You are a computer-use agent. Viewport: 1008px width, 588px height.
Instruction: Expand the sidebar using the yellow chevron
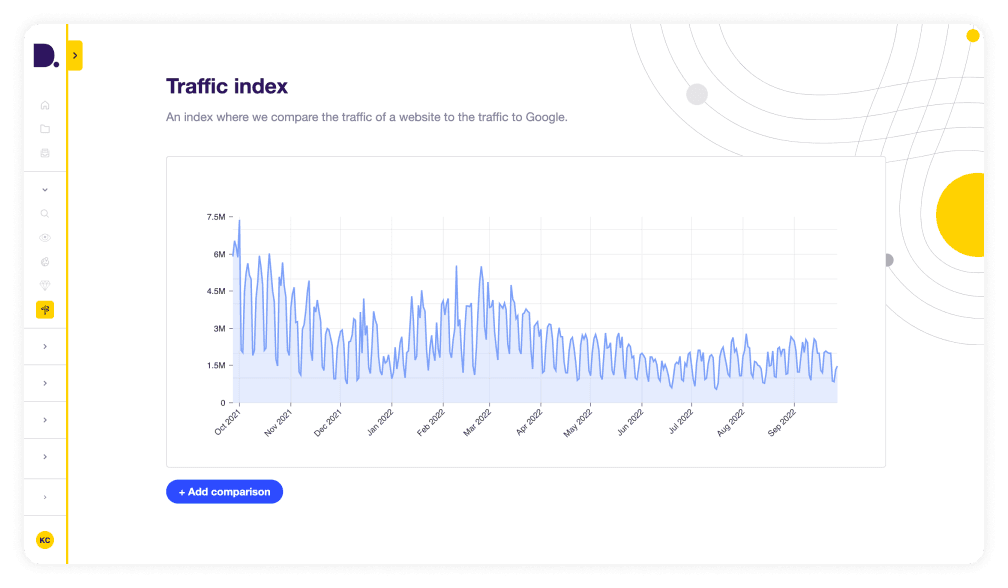click(73, 56)
